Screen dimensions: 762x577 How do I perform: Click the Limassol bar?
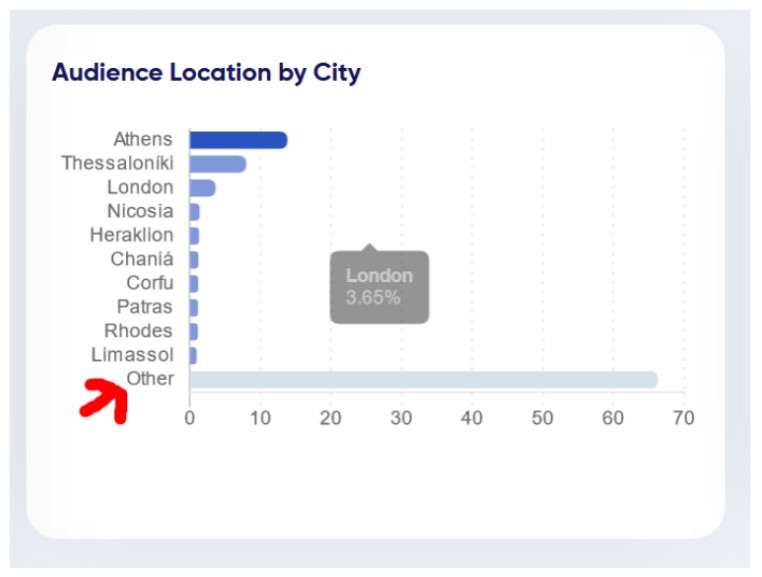tap(193, 355)
